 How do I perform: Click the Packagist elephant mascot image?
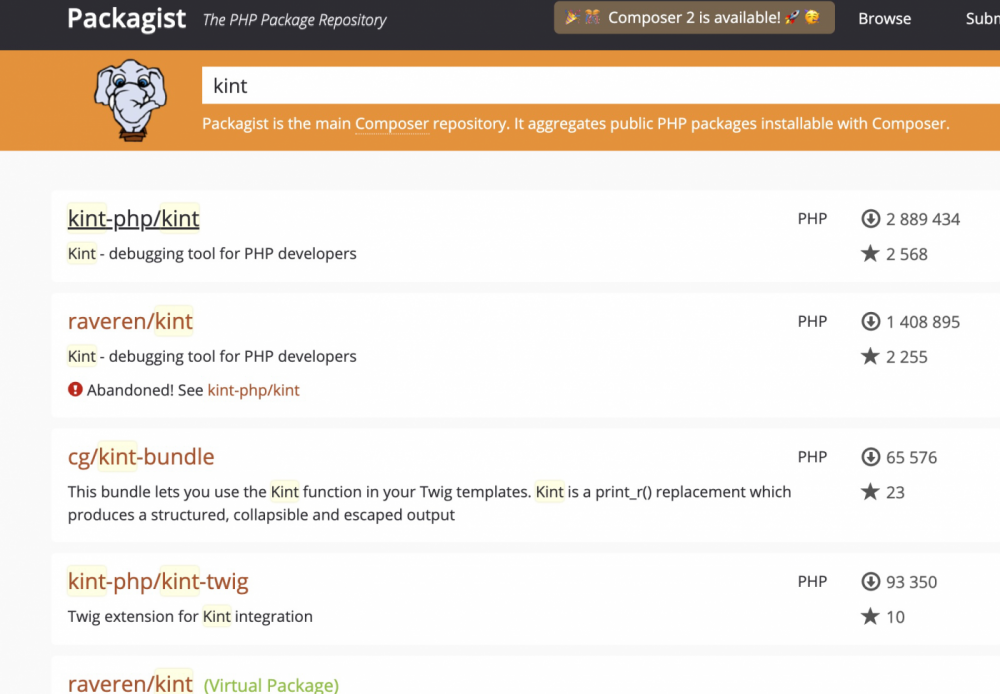click(131, 100)
